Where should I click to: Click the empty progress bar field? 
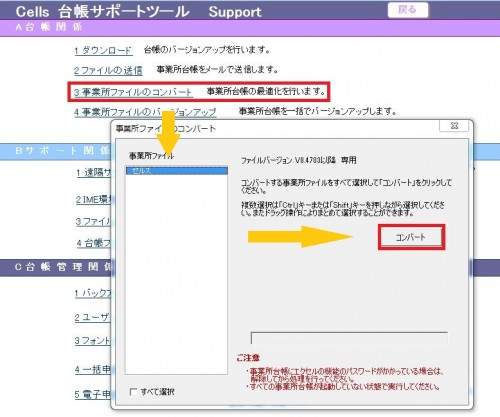349,338
